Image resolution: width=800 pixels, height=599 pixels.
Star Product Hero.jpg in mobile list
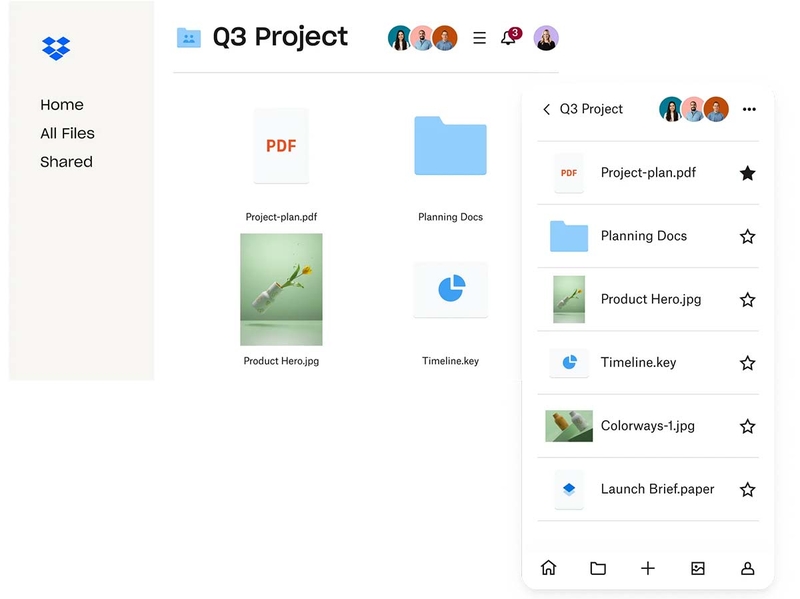click(747, 300)
